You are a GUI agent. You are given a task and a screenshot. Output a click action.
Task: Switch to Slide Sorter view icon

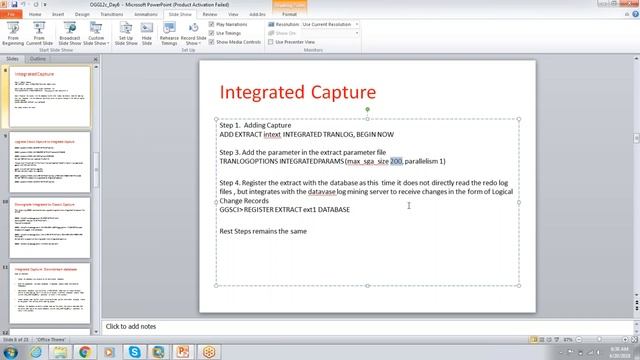coord(542,340)
